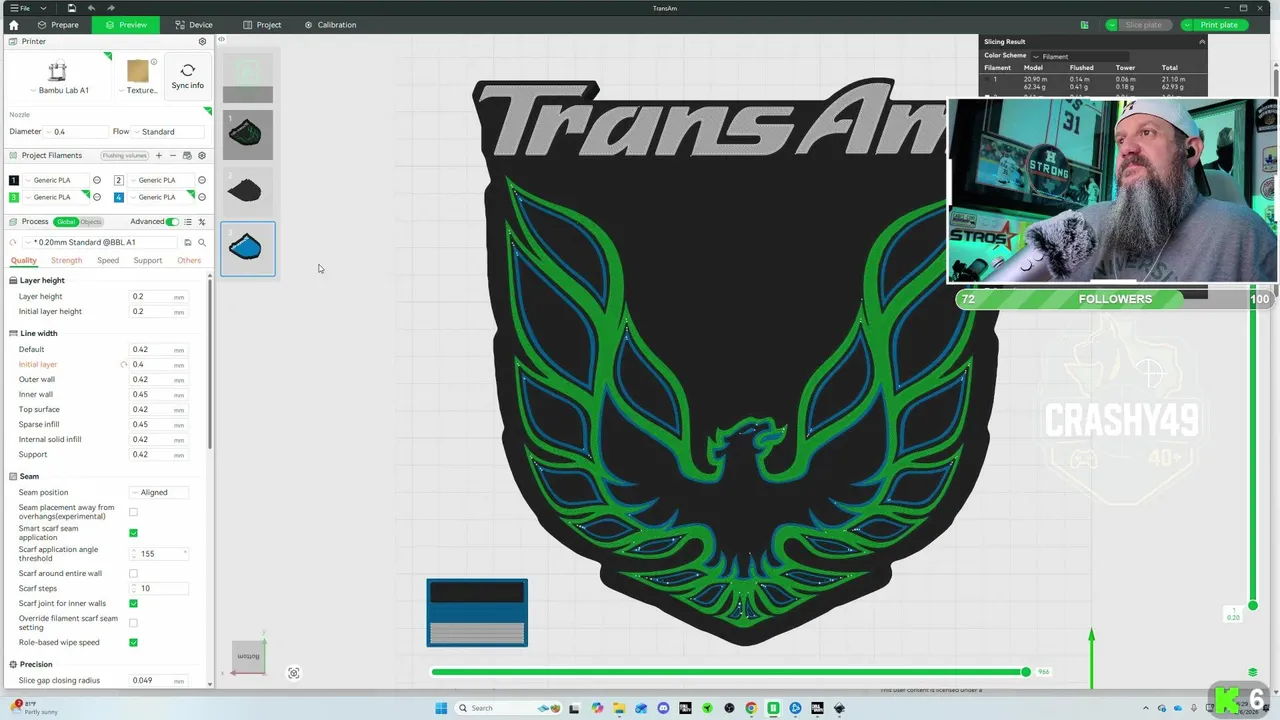Open AMS filament sync icon
Image resolution: width=1280 pixels, height=720 pixels.
point(187,156)
